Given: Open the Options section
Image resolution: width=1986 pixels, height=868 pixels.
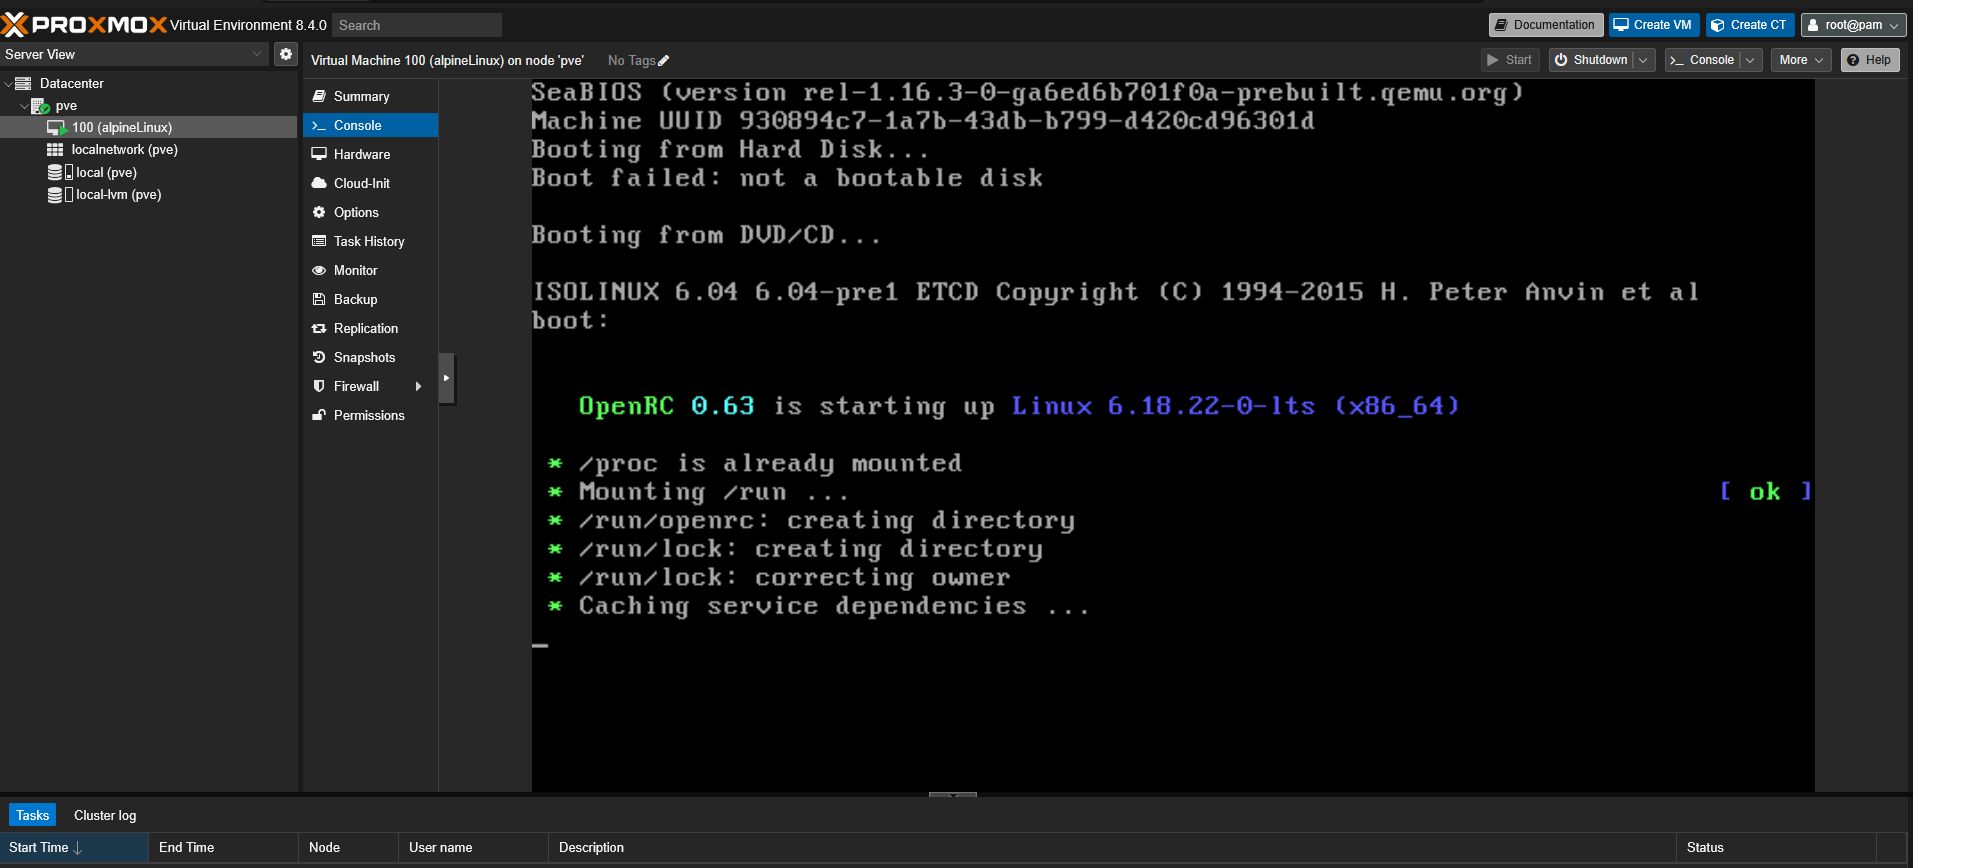Looking at the screenshot, I should tap(370, 212).
